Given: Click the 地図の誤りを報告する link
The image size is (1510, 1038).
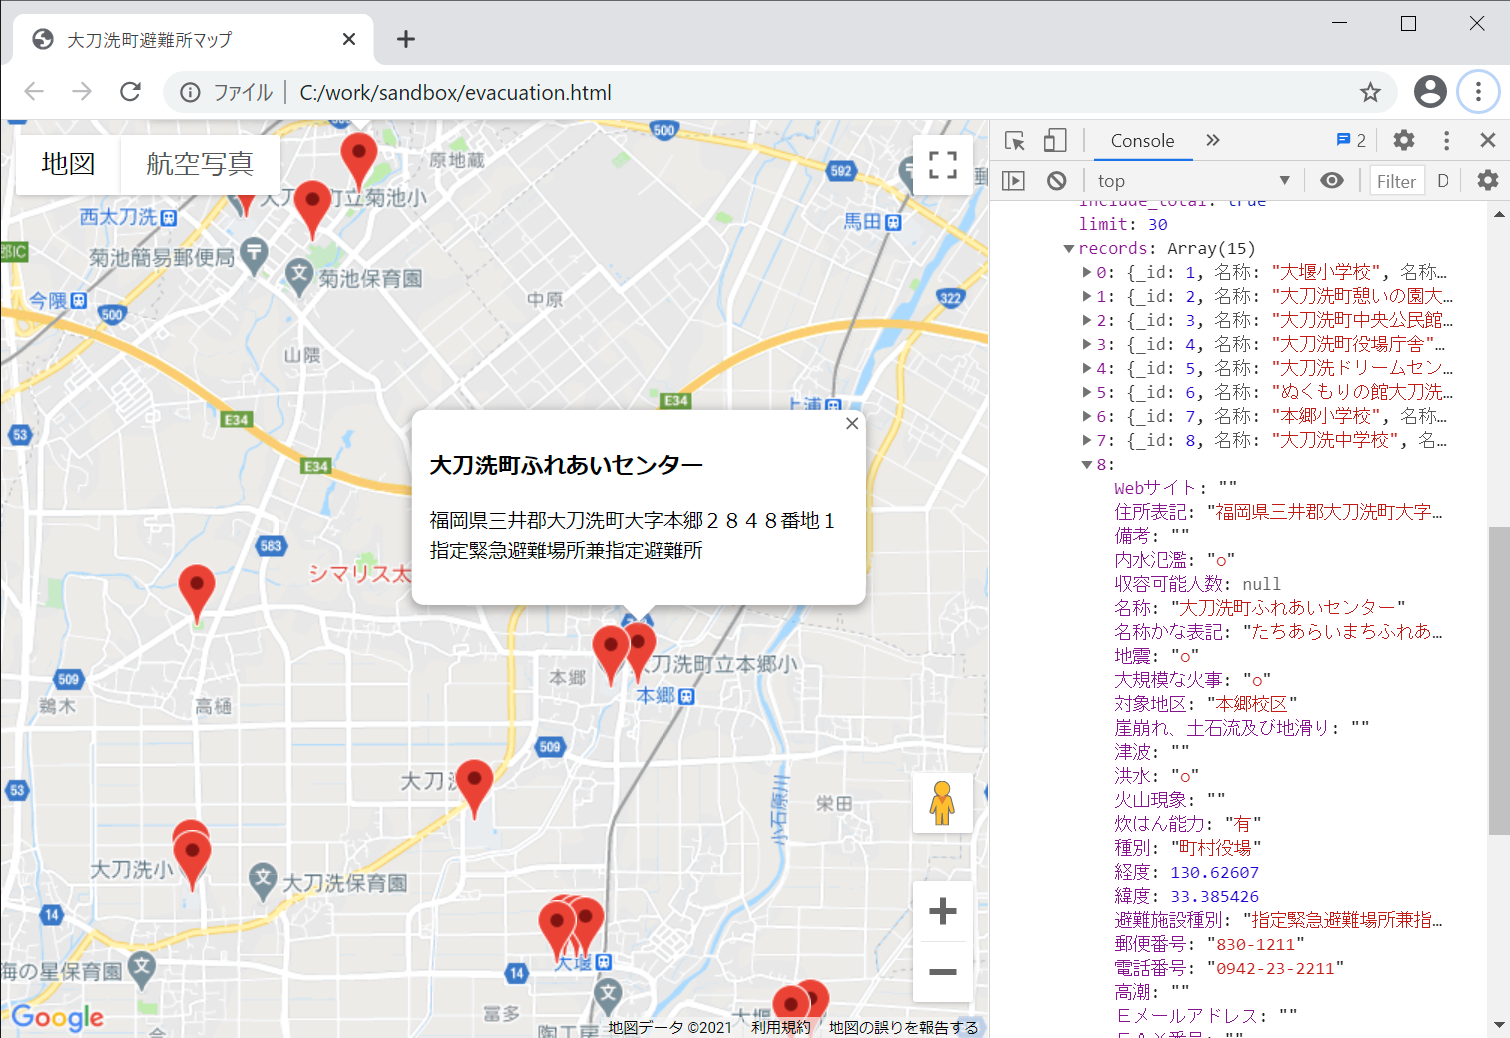Looking at the screenshot, I should 903,1027.
